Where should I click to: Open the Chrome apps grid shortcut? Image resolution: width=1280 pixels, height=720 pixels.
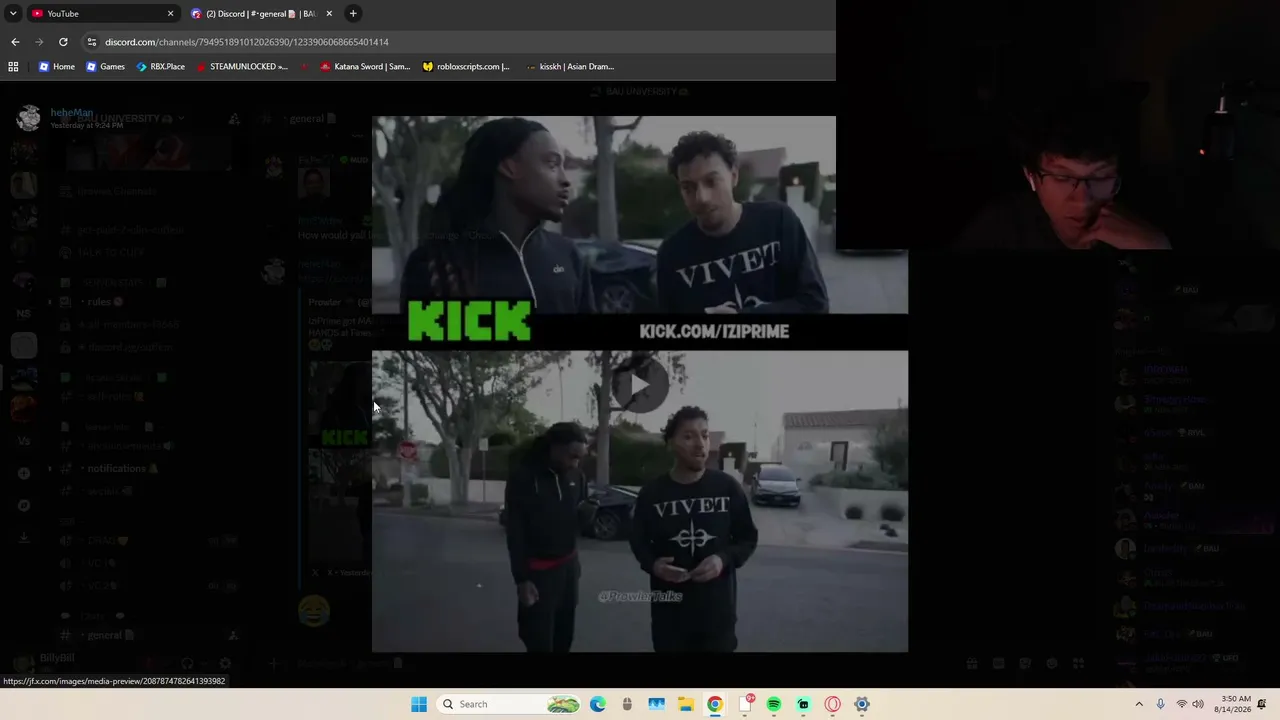pyautogui.click(x=13, y=66)
